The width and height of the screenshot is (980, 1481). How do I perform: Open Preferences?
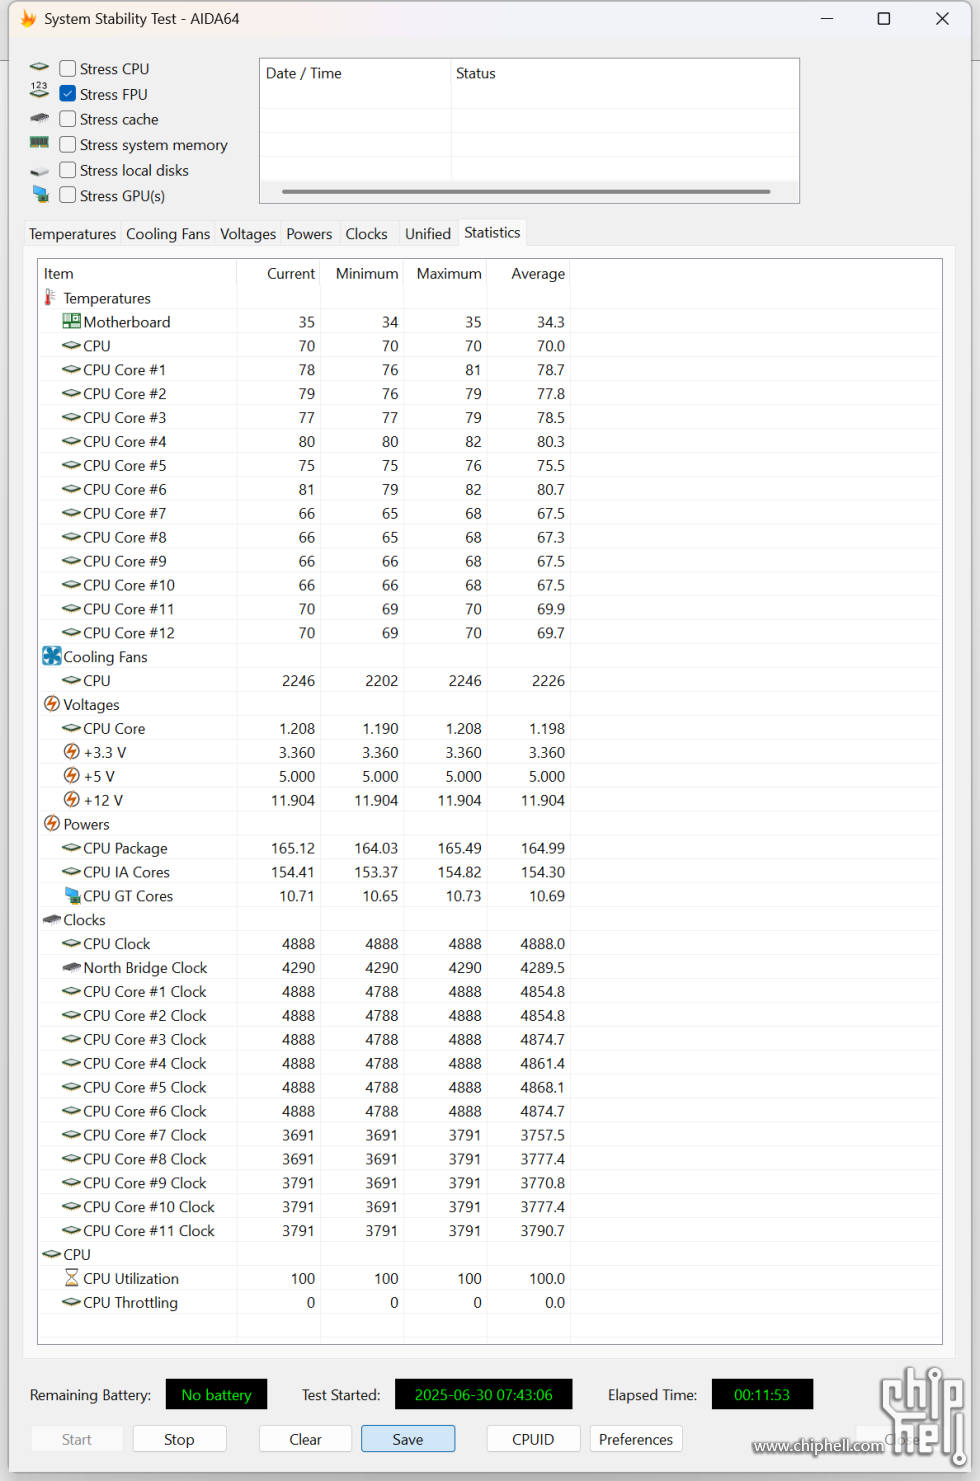(x=636, y=1439)
